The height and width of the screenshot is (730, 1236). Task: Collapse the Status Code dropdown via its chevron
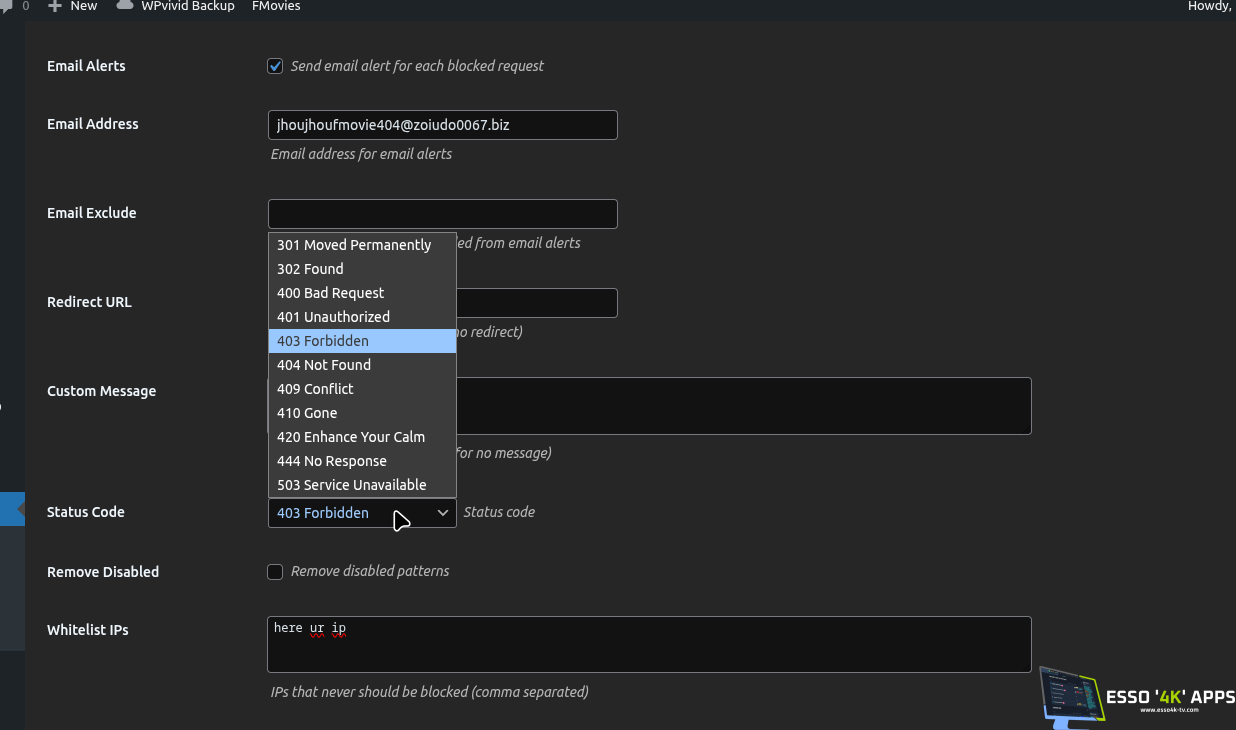[443, 513]
